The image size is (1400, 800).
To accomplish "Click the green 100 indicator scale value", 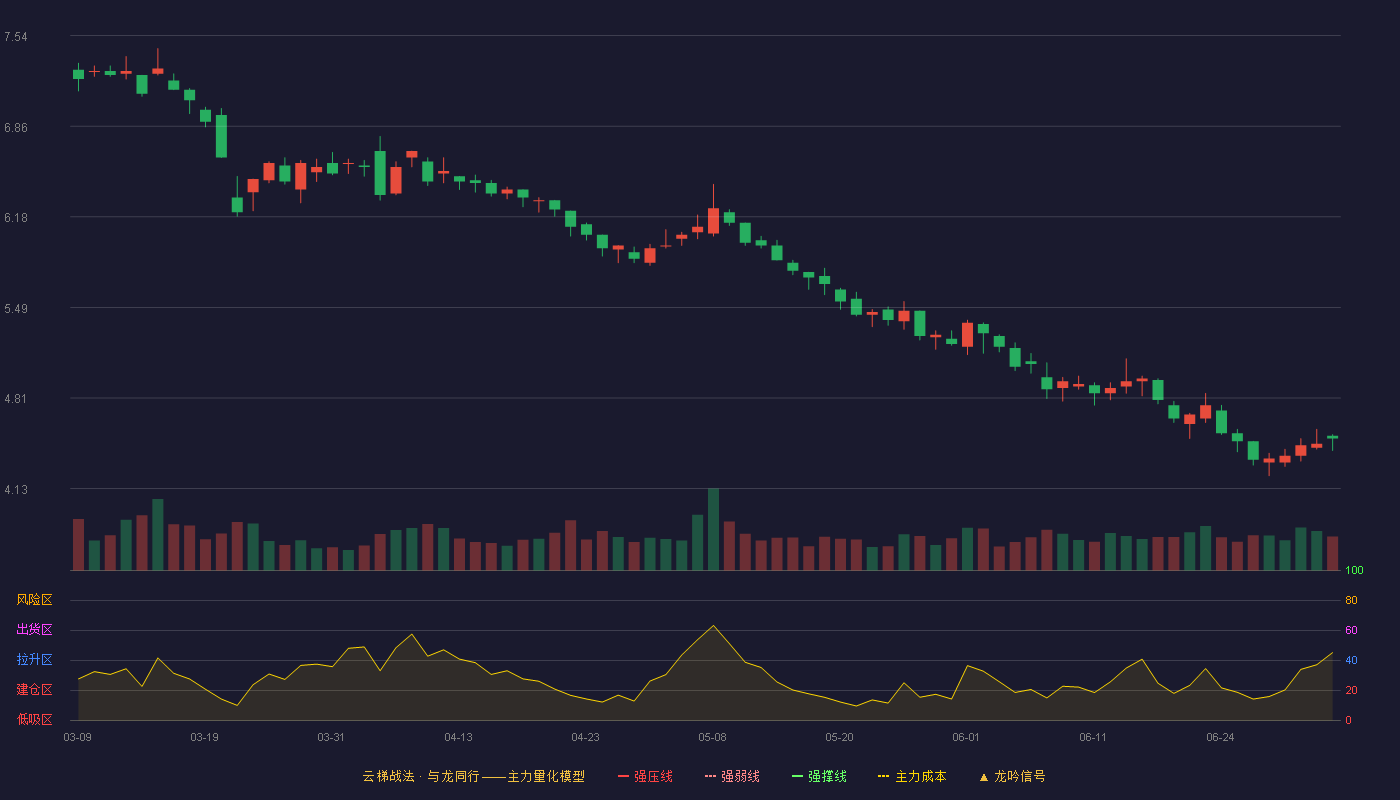I will coord(1354,571).
